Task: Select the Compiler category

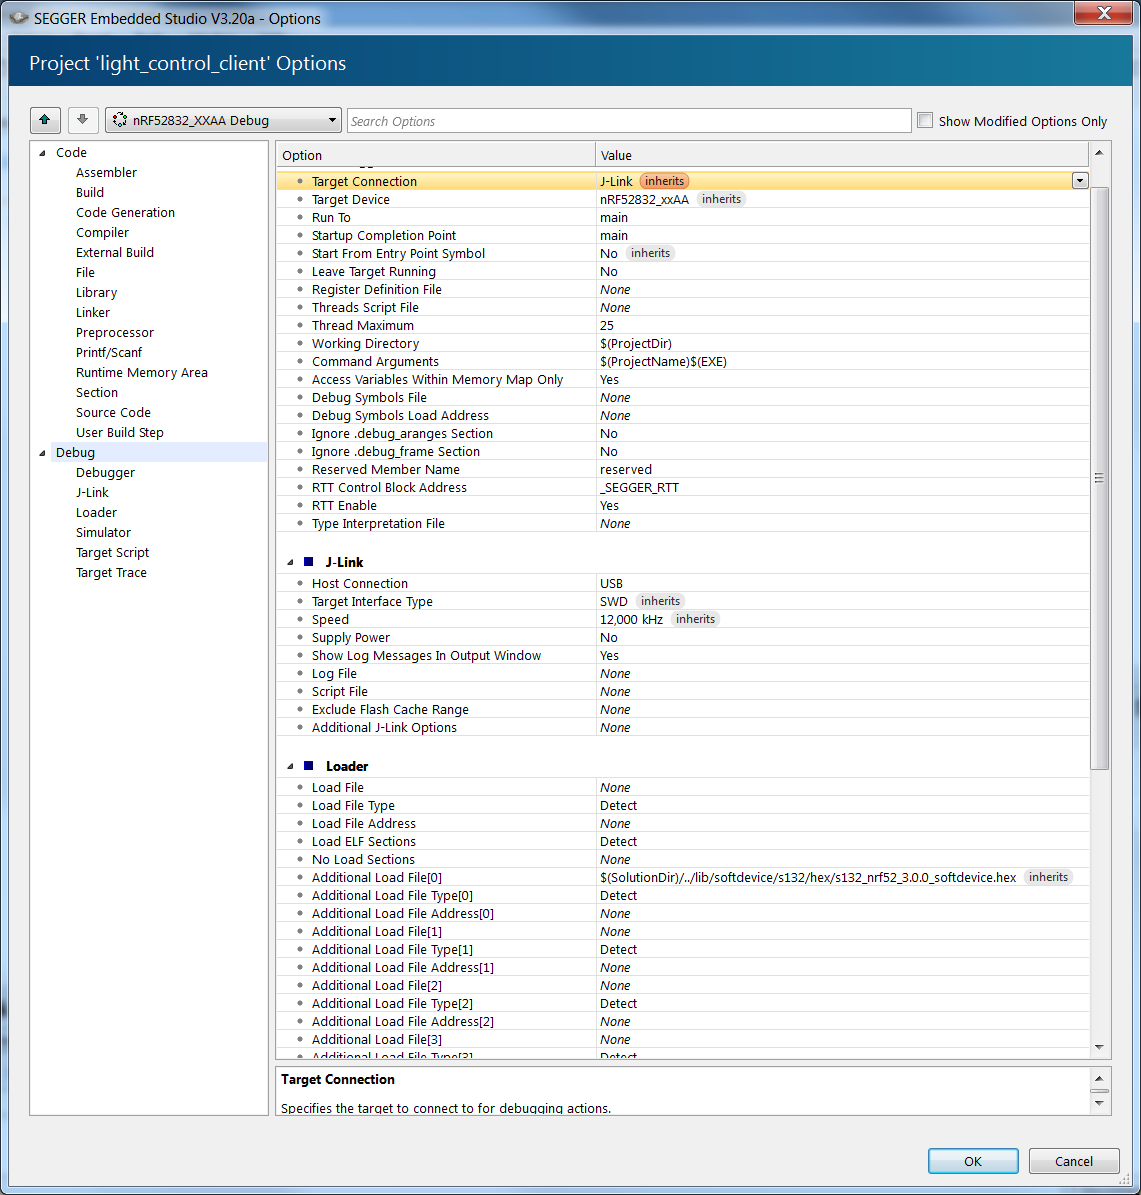Action: [102, 232]
